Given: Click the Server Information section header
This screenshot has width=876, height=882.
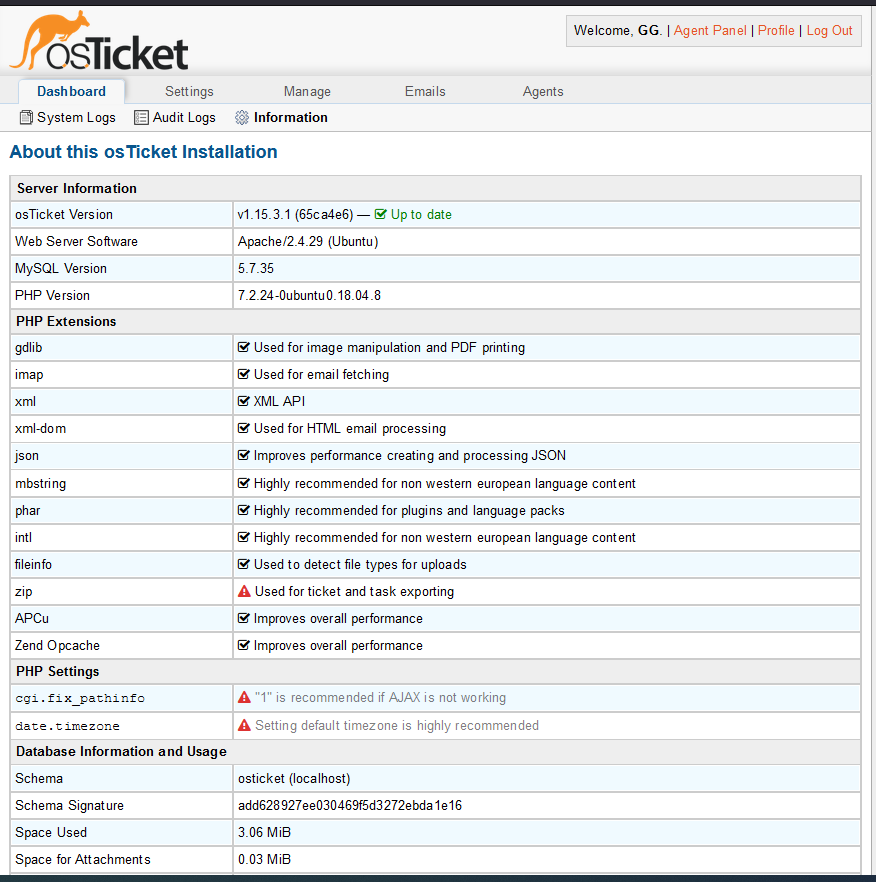Looking at the screenshot, I should tap(77, 188).
